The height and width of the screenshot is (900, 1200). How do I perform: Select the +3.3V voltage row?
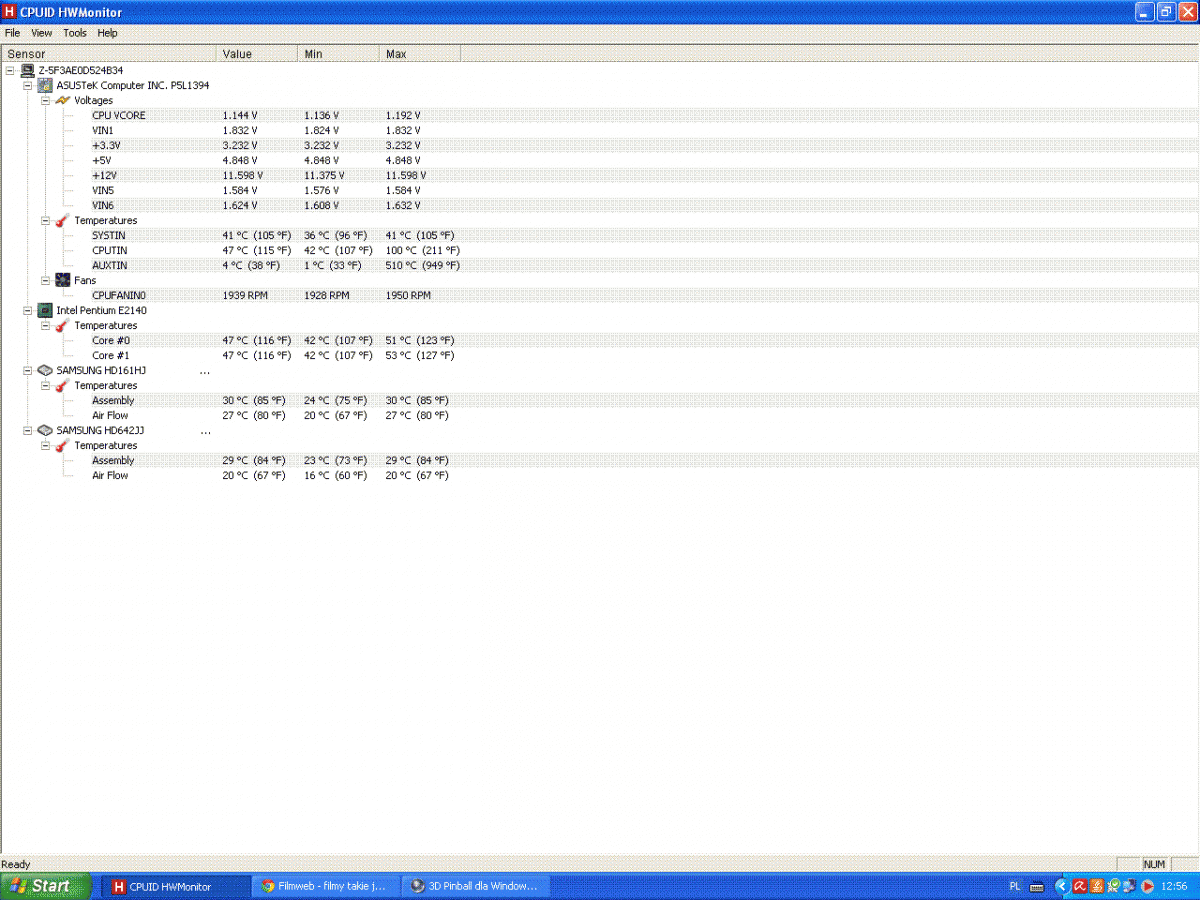click(600, 145)
